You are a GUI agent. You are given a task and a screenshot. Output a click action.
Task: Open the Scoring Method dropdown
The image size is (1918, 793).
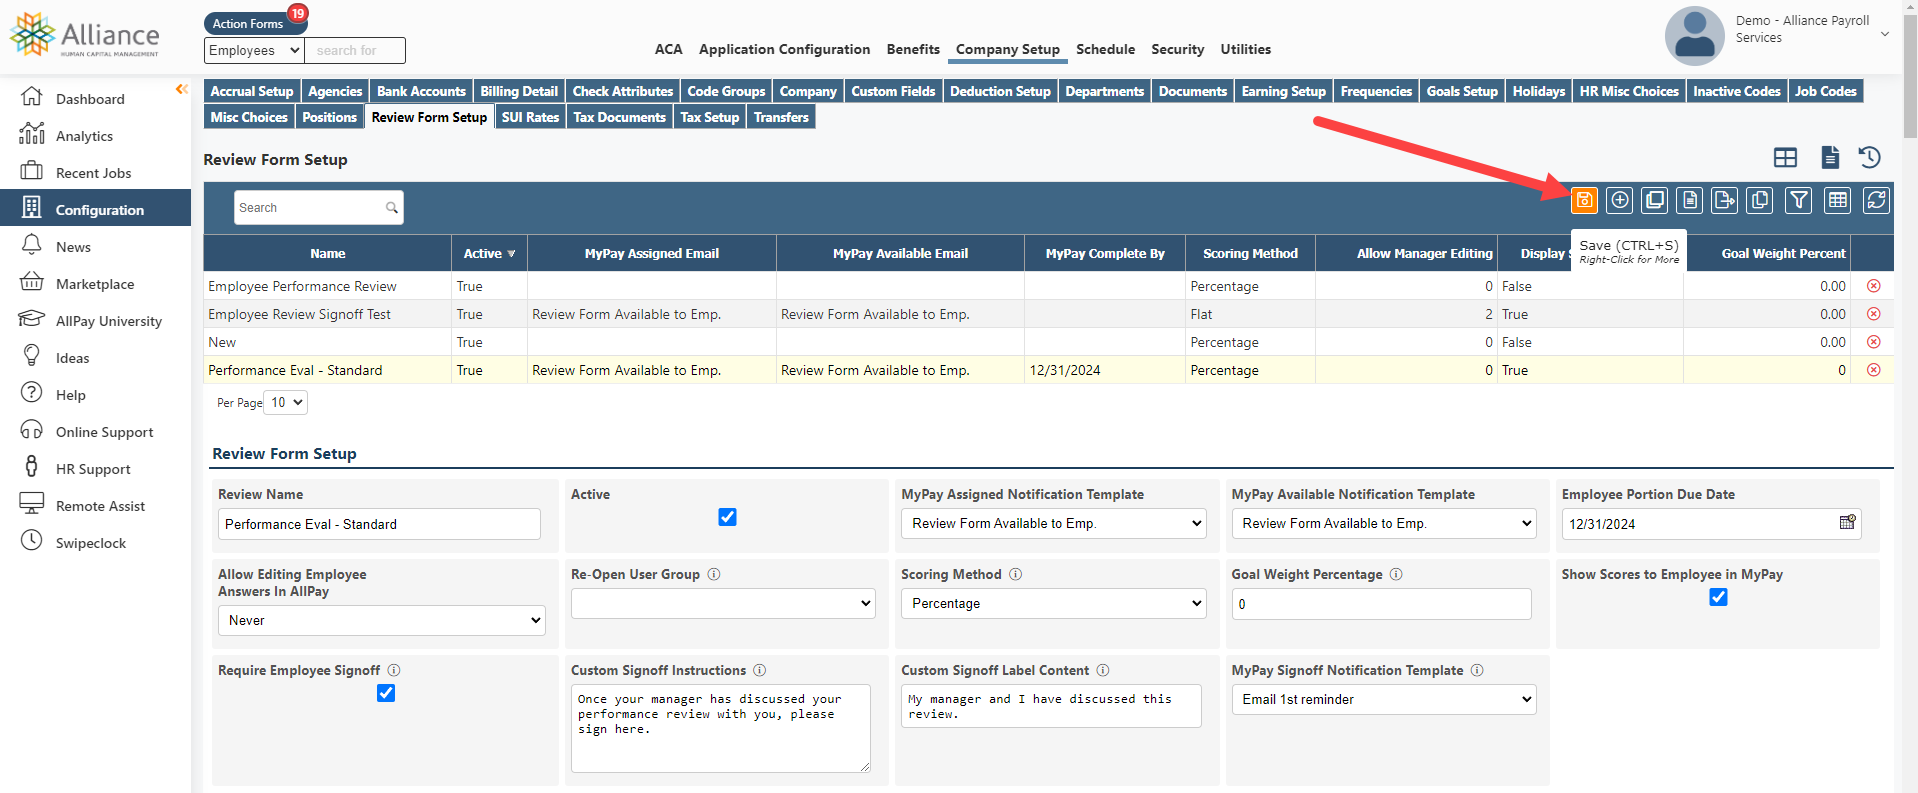point(1054,603)
